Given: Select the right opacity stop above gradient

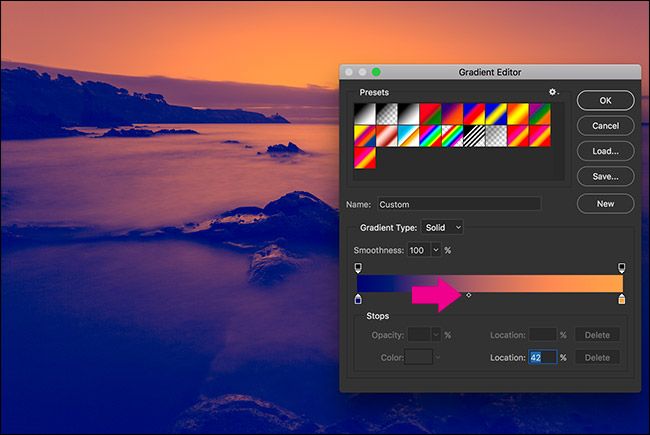Looking at the screenshot, I should point(621,267).
